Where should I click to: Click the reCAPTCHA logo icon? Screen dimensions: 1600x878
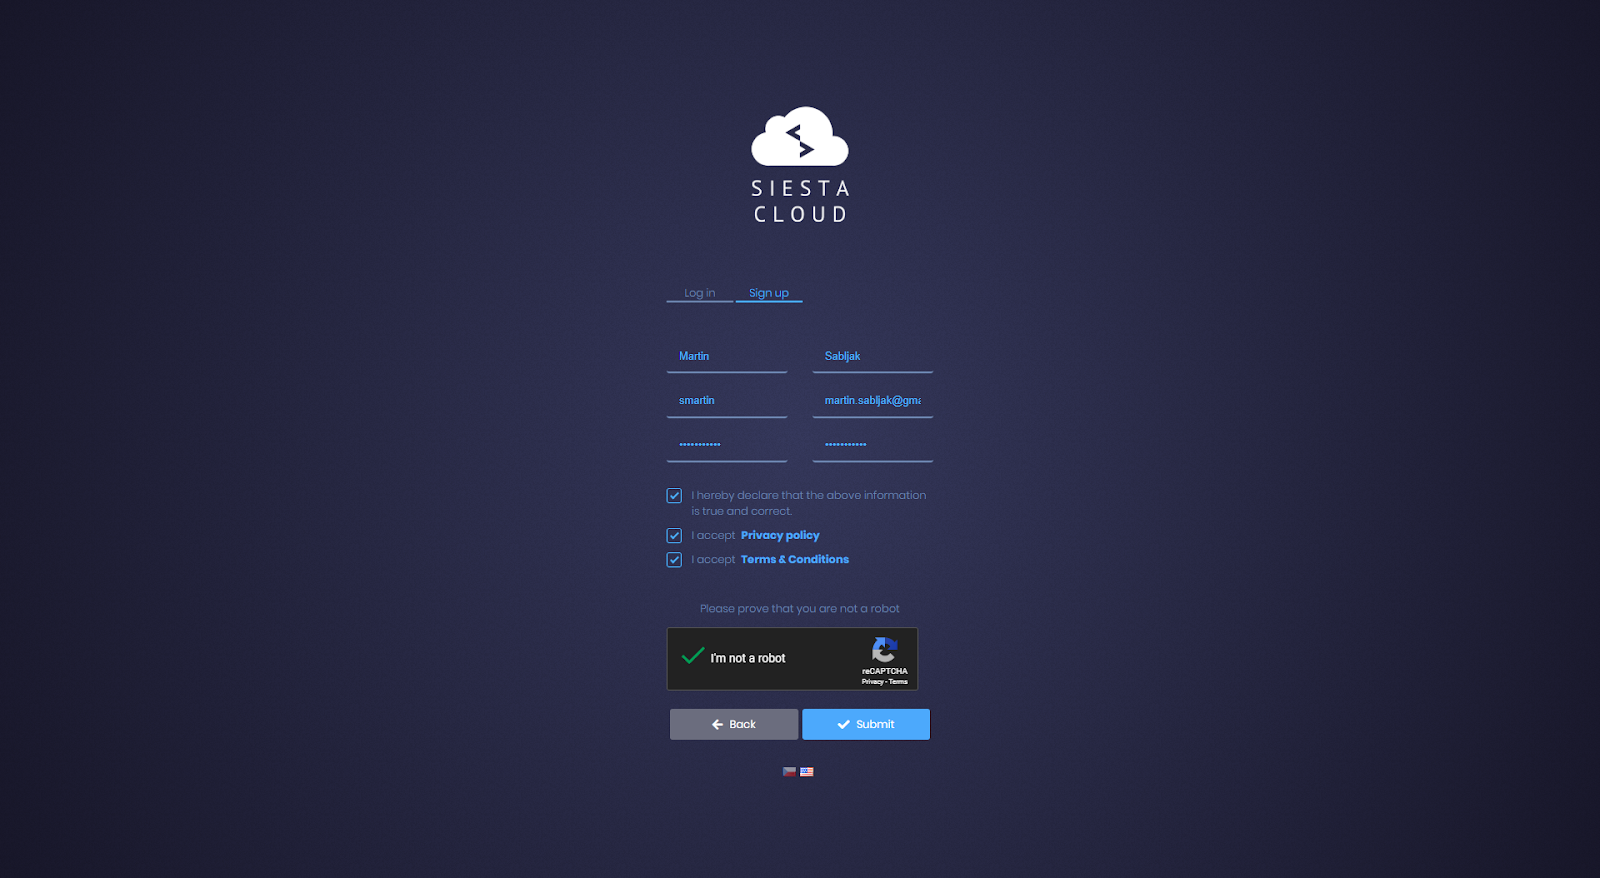[x=885, y=650]
